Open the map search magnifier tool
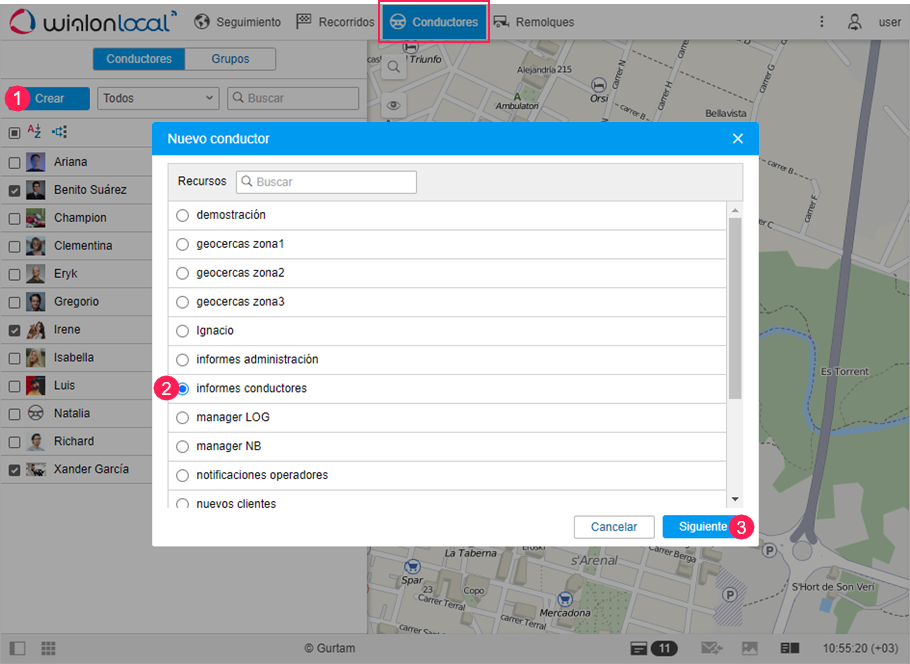910x664 pixels. click(394, 67)
